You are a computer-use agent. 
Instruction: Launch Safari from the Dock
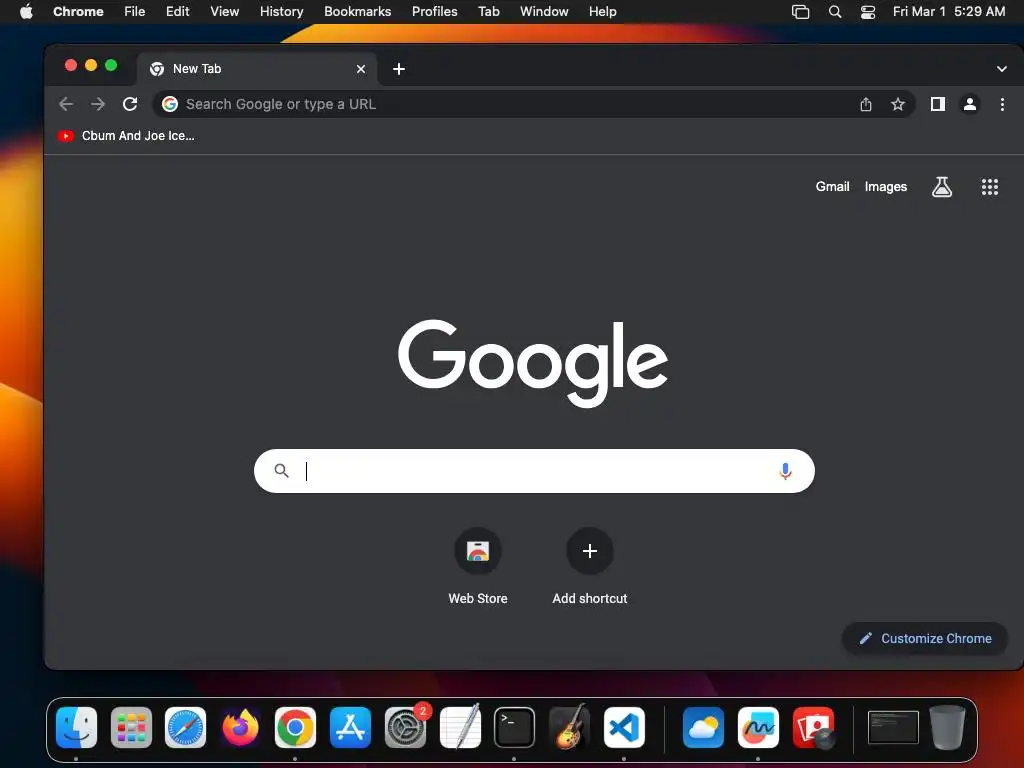(x=185, y=727)
